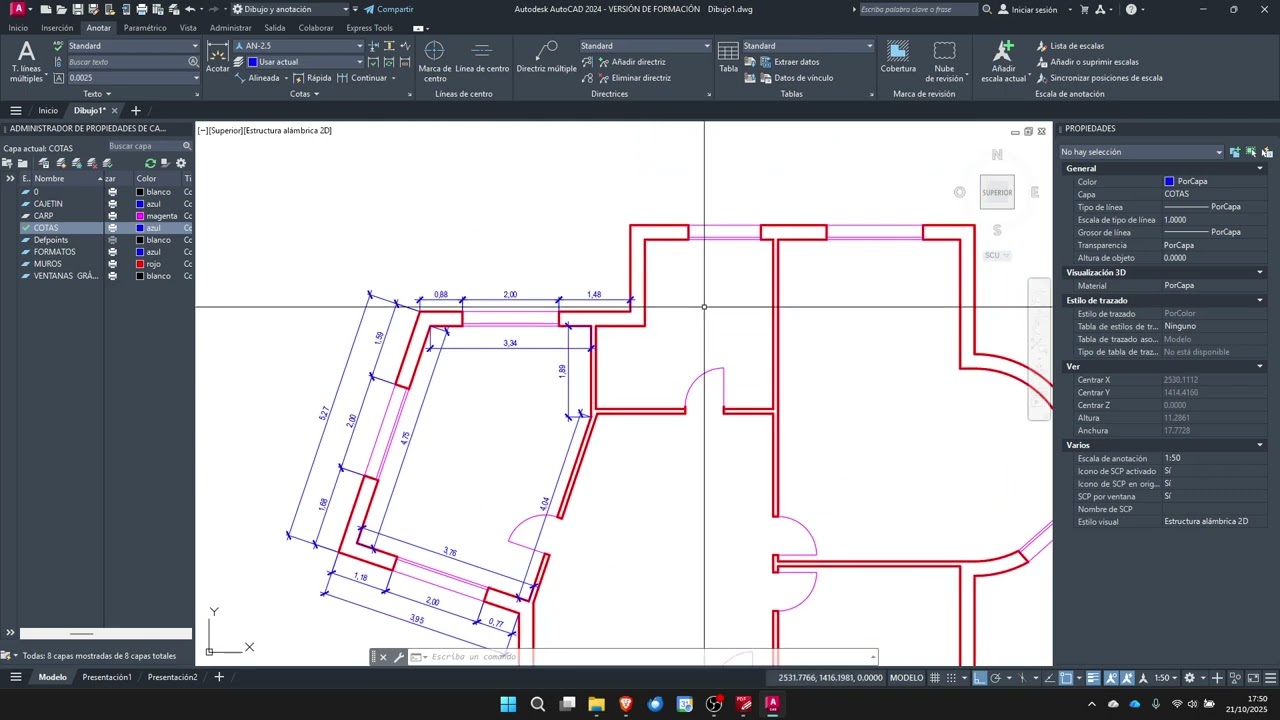Insert a Tabla table

coord(728,58)
